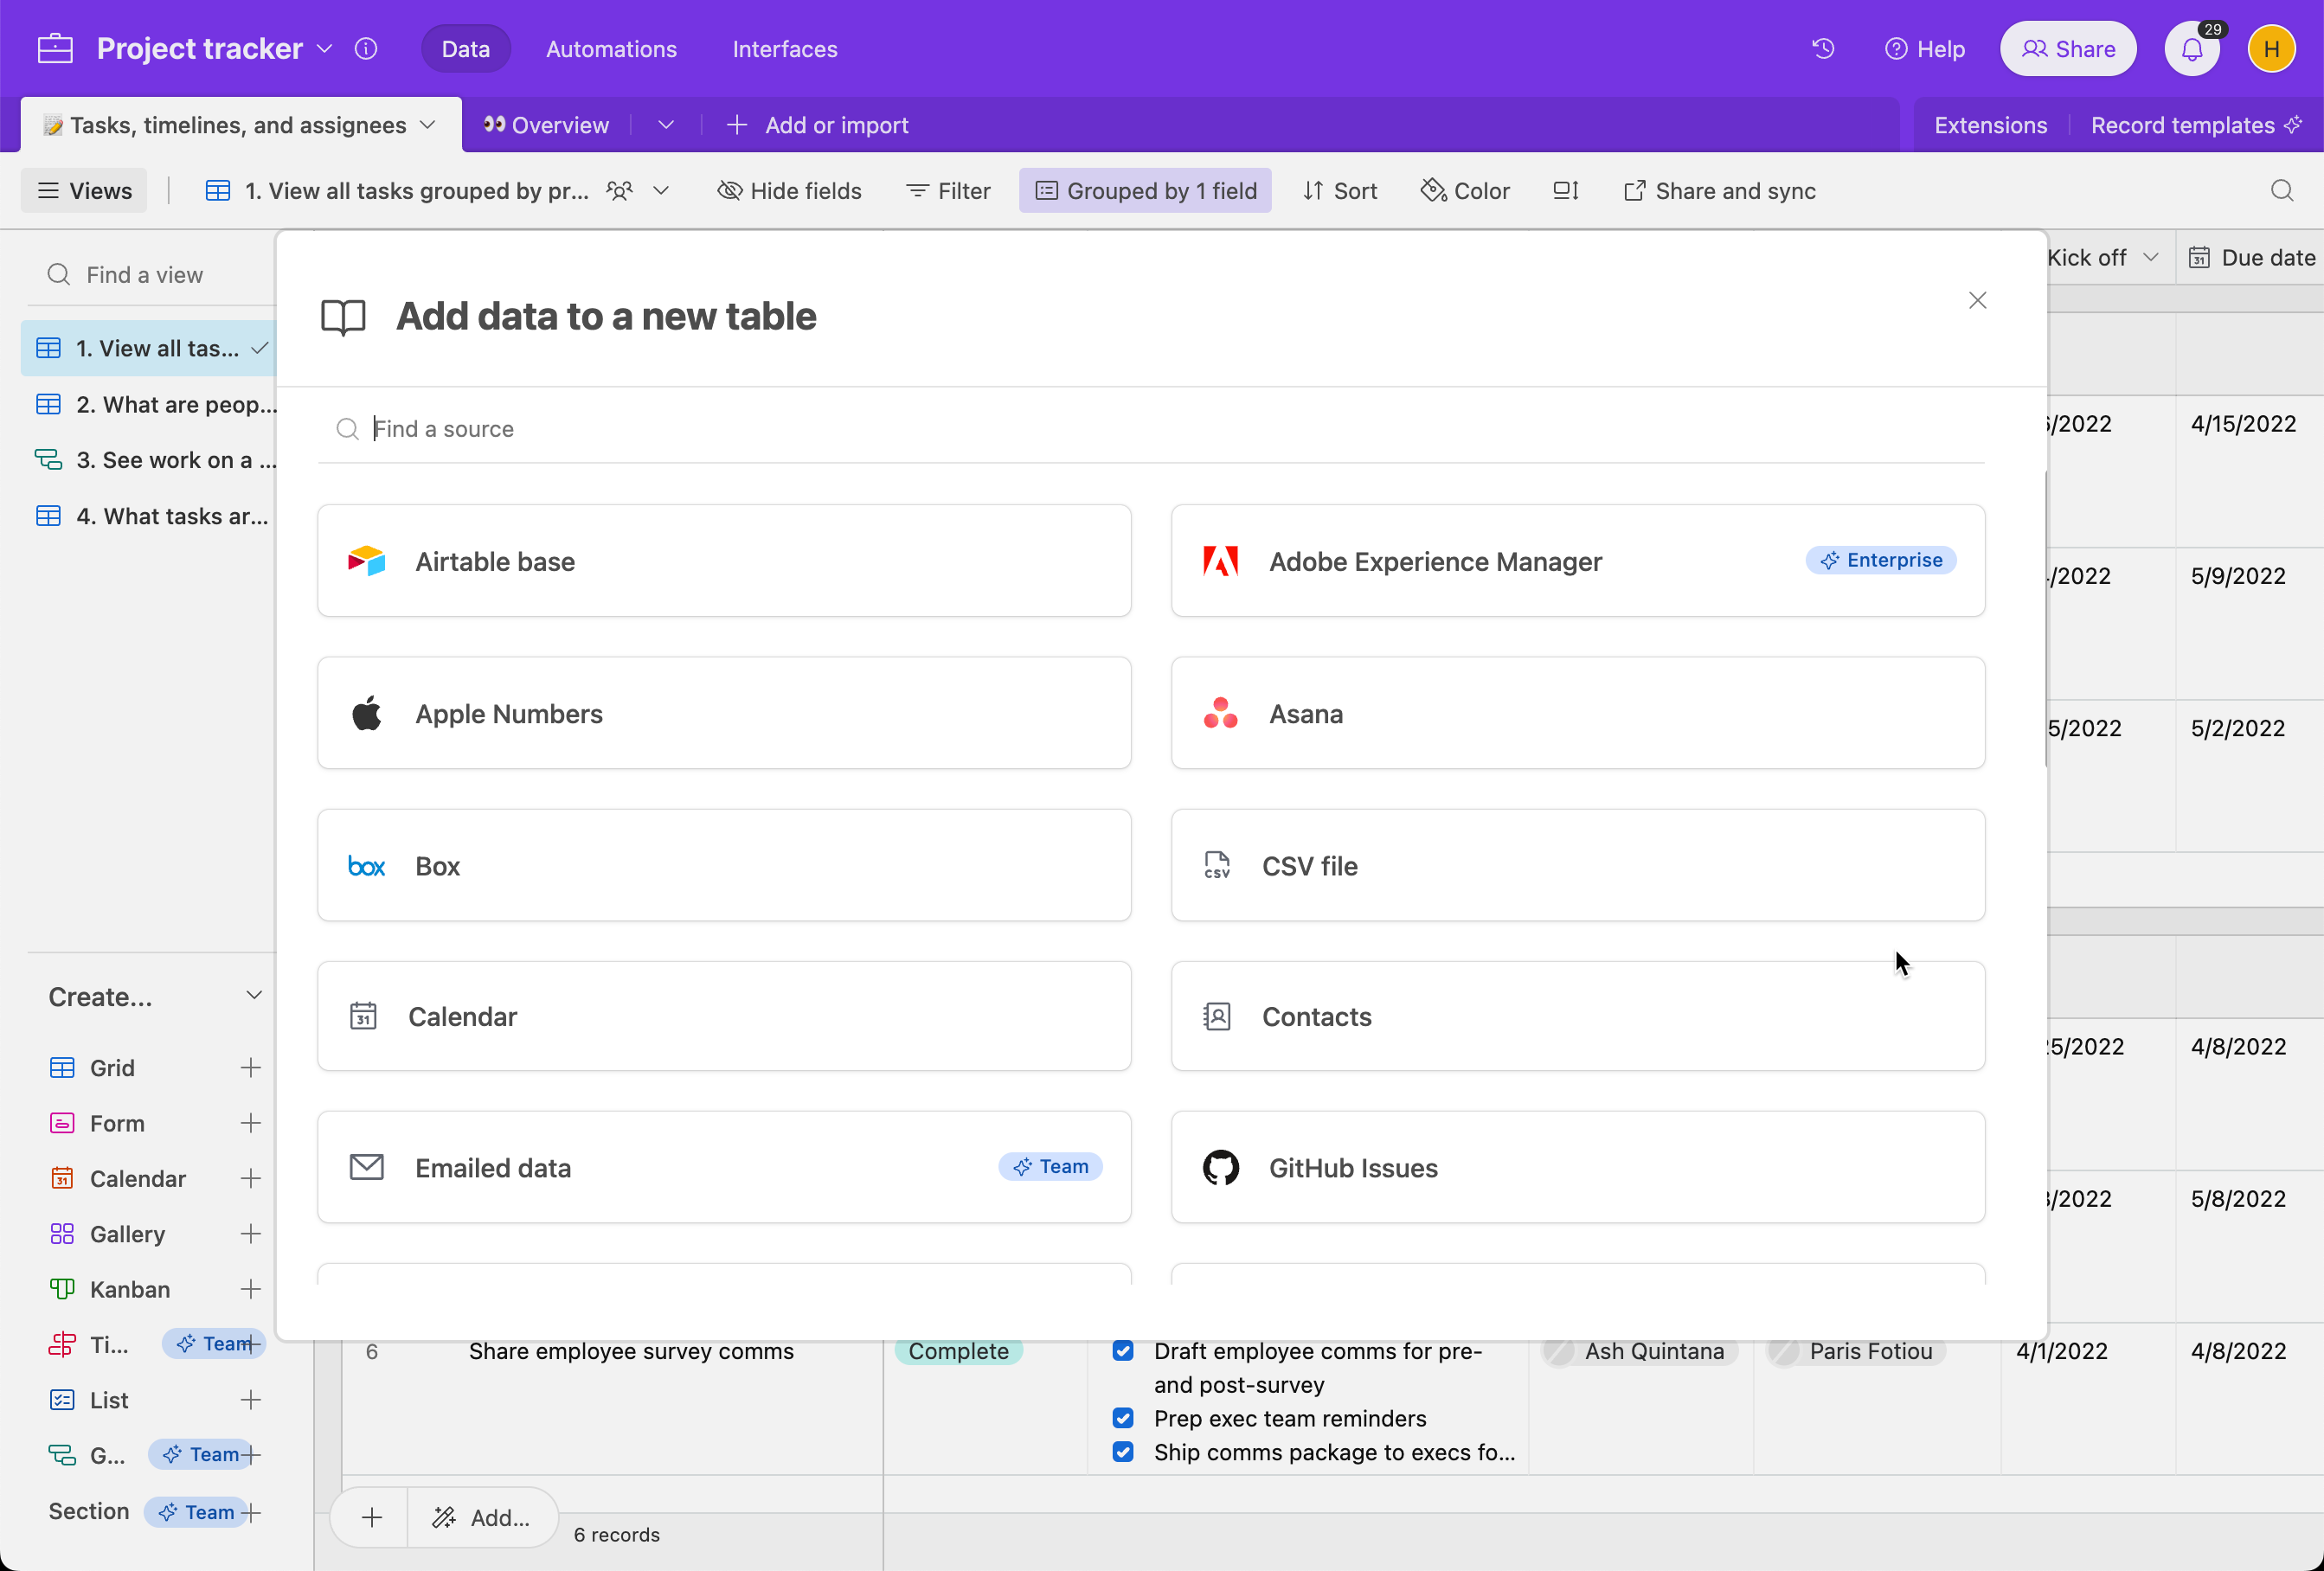The image size is (2324, 1571).
Task: Open Kick off column dropdown
Action: 2151,257
